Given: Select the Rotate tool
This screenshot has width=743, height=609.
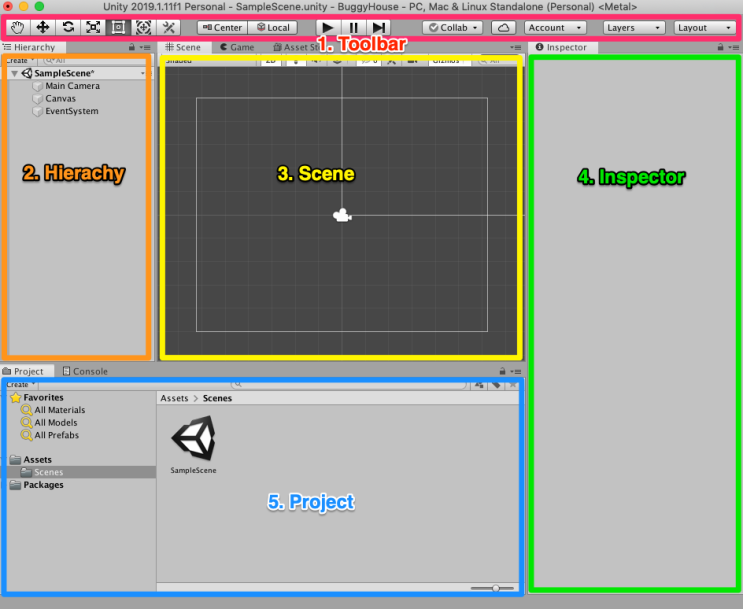Looking at the screenshot, I should [68, 28].
